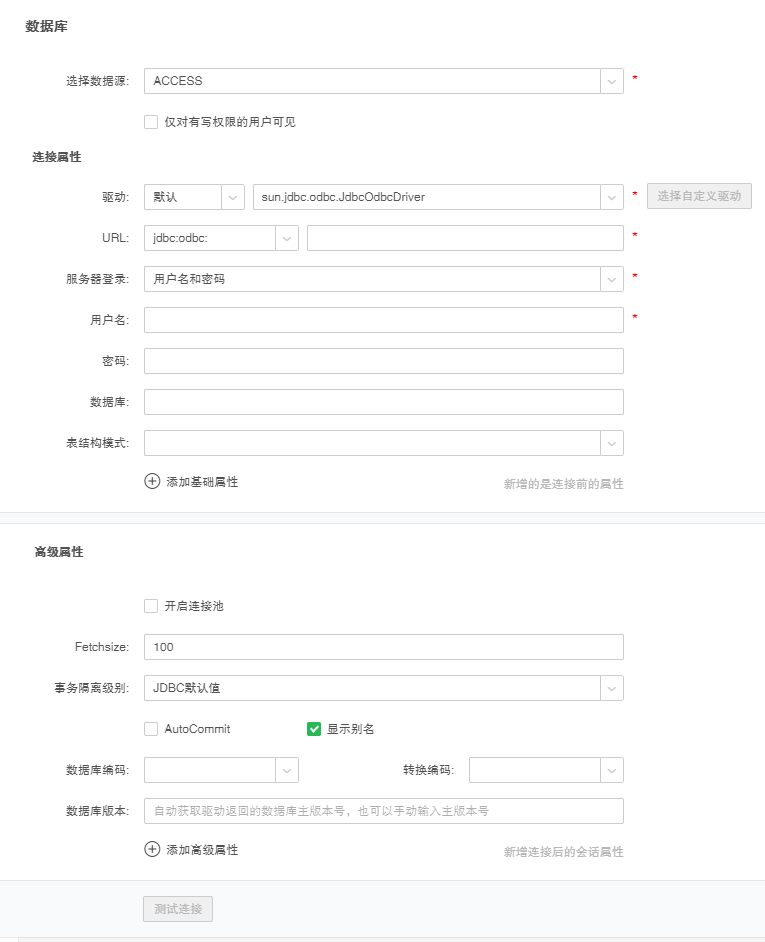Click the 数据库 page heading at top
Image resolution: width=765 pixels, height=942 pixels.
coord(46,26)
